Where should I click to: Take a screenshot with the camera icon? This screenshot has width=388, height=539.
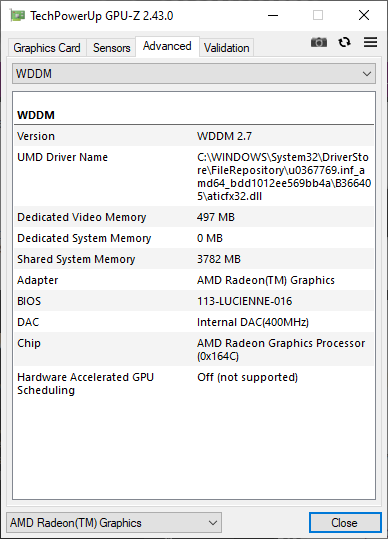point(319,42)
